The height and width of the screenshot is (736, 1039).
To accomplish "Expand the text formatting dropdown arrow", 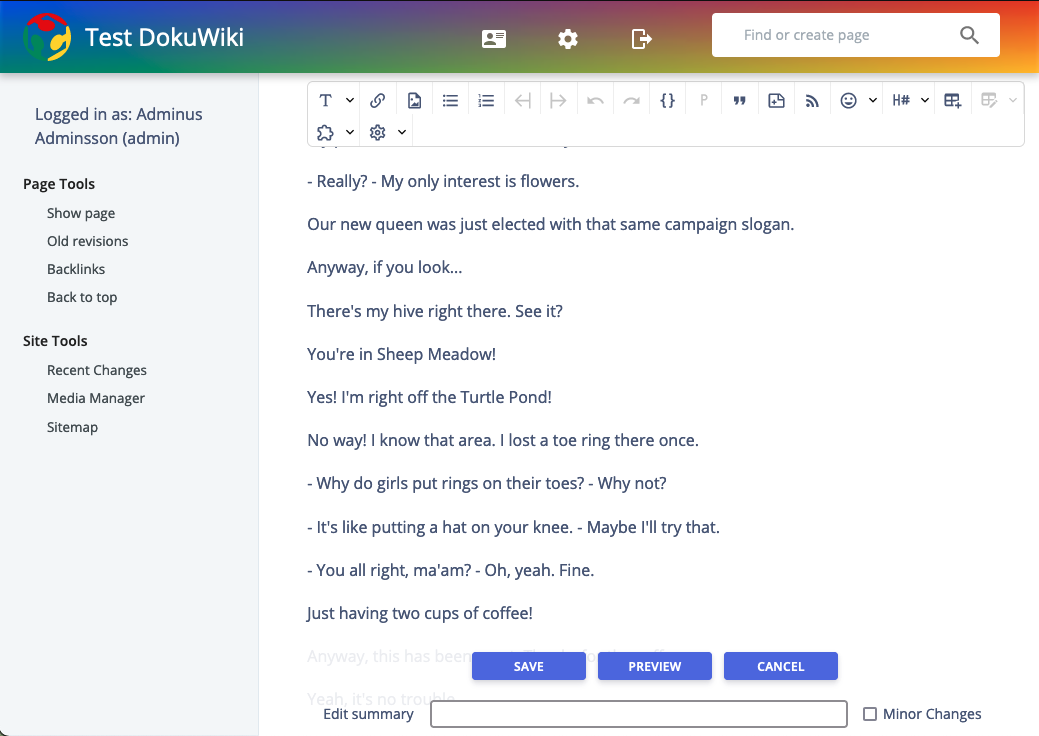I will click(350, 100).
